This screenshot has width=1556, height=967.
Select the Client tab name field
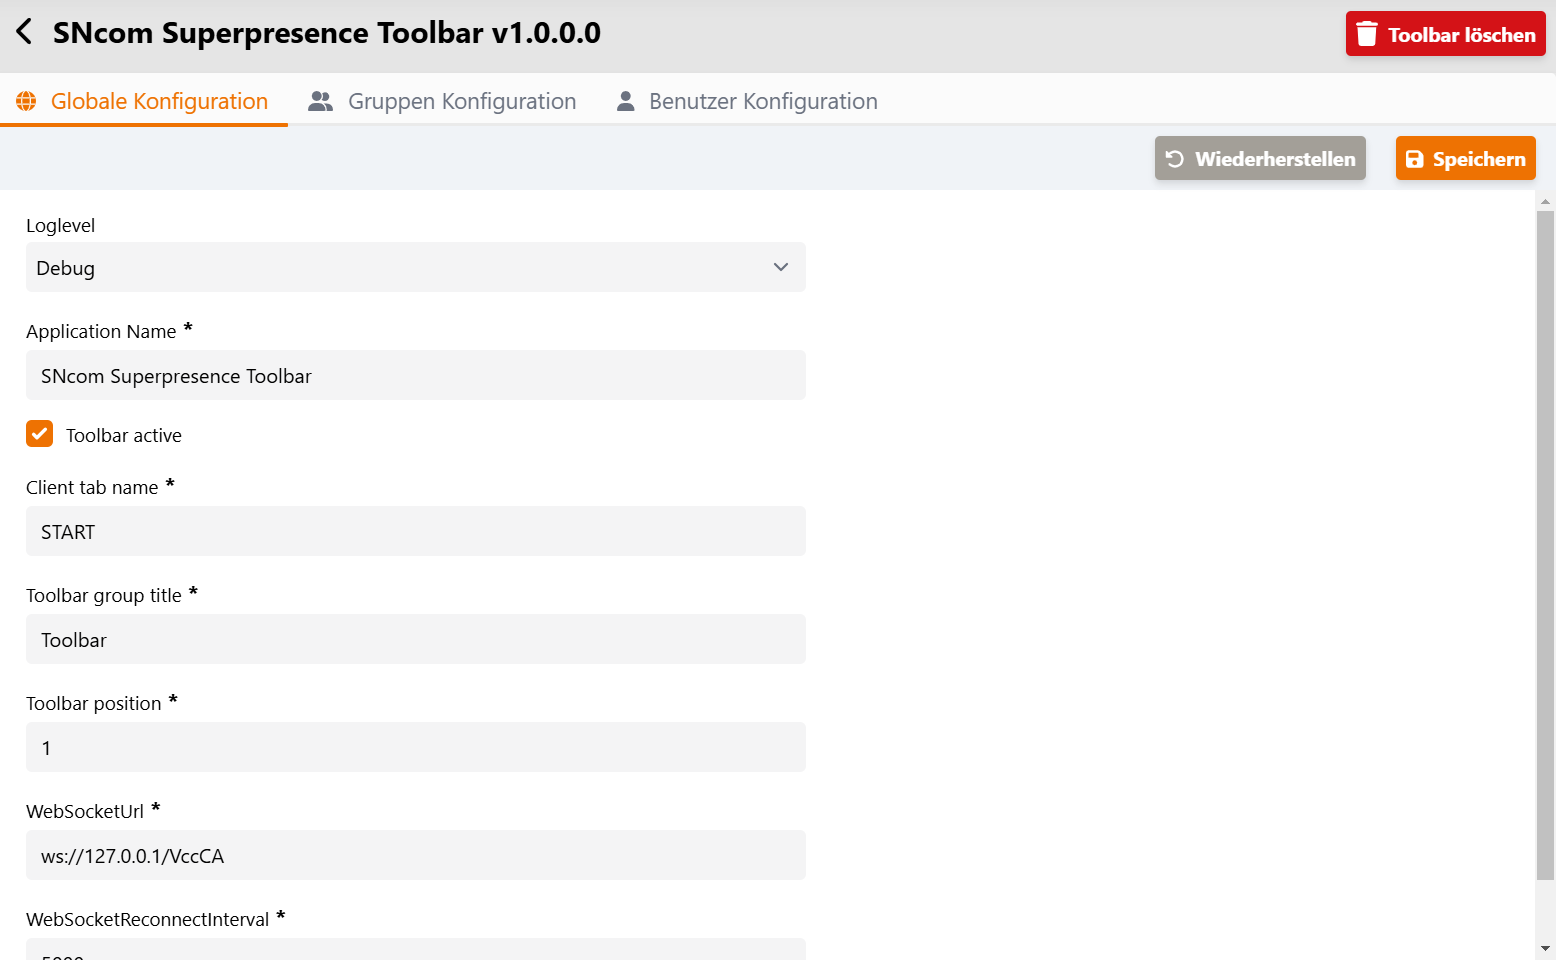tap(415, 532)
